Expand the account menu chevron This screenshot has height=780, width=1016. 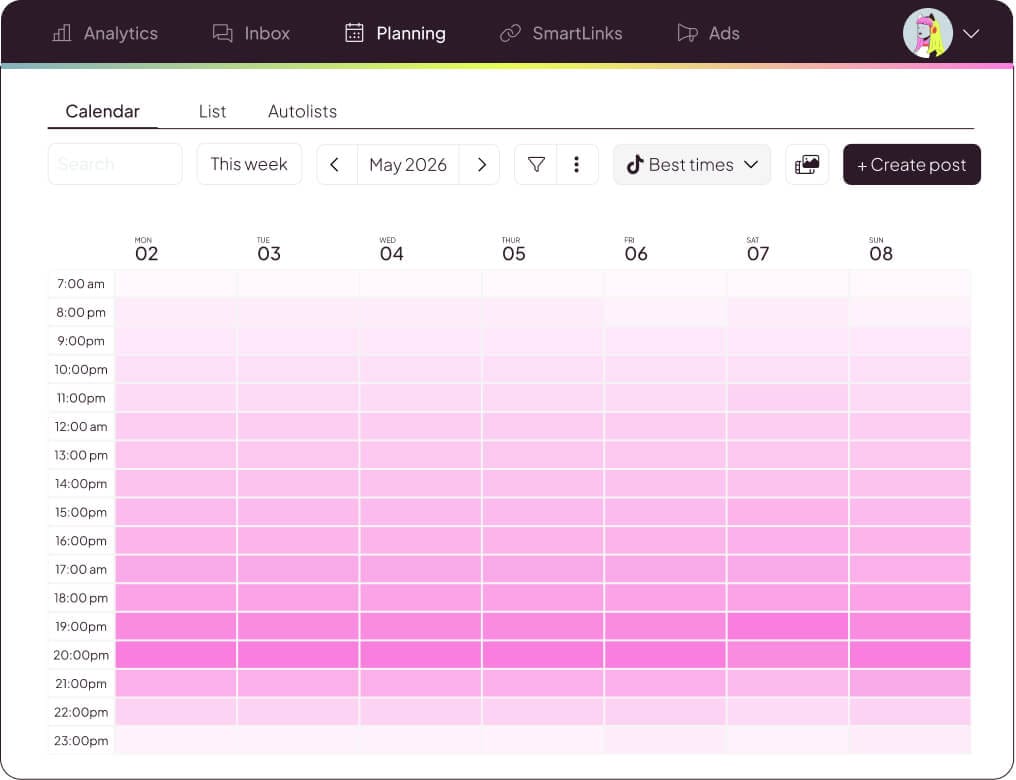click(x=971, y=34)
